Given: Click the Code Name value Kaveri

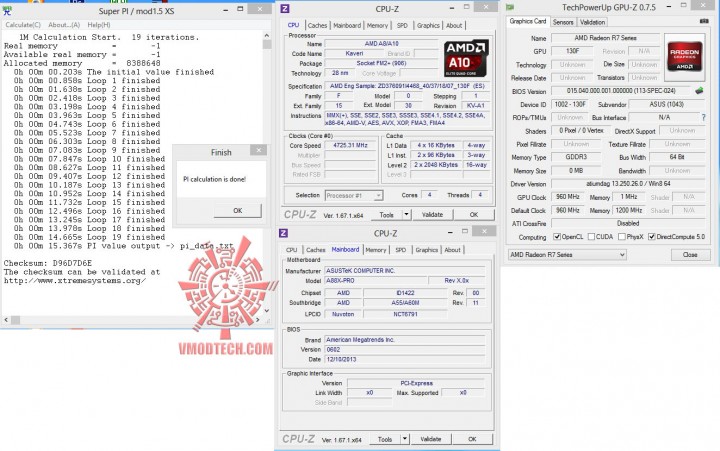Looking at the screenshot, I should point(354,54).
